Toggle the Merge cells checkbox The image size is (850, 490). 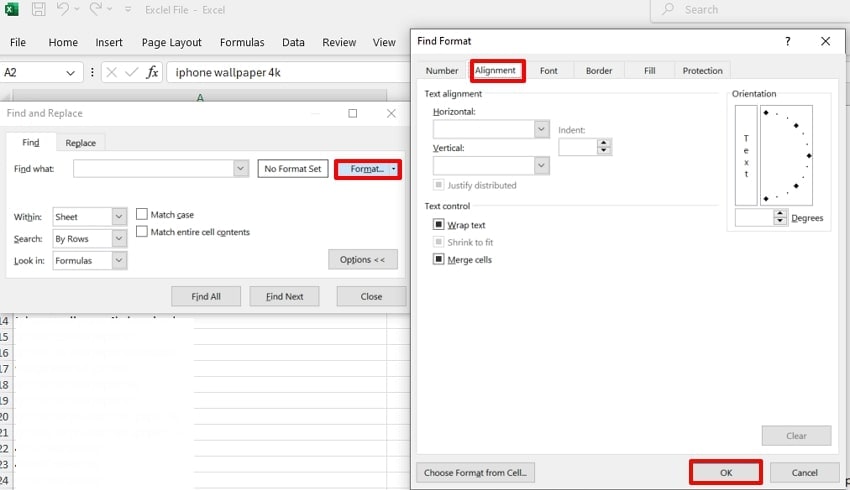pos(438,259)
